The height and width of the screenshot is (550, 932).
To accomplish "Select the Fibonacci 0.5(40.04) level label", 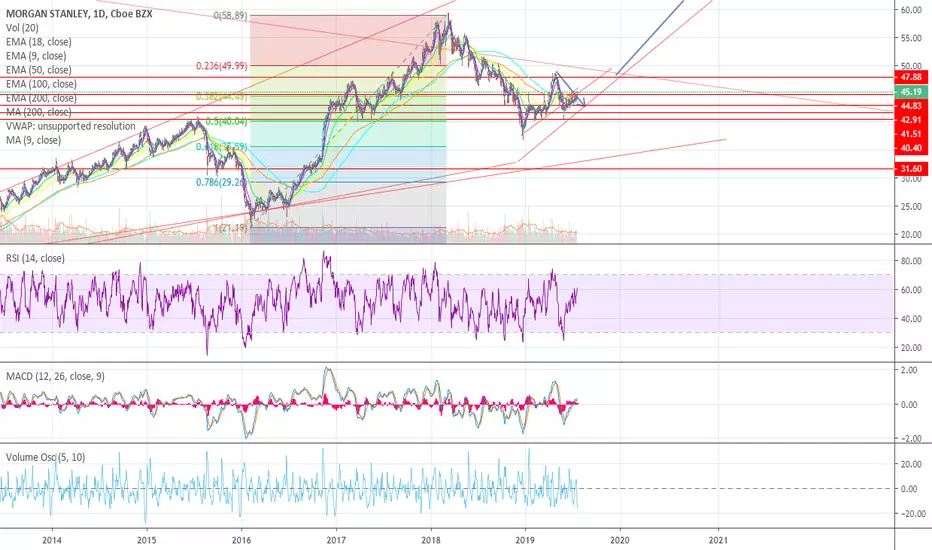I will (226, 121).
